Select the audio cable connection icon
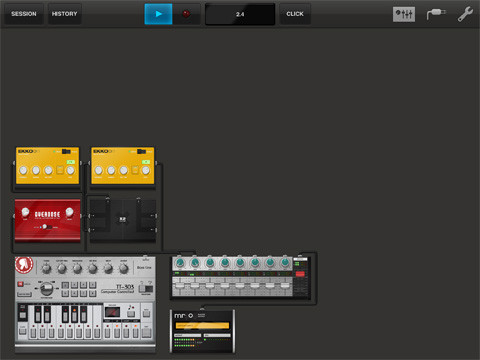Viewport: 480px width, 360px height. [x=436, y=14]
